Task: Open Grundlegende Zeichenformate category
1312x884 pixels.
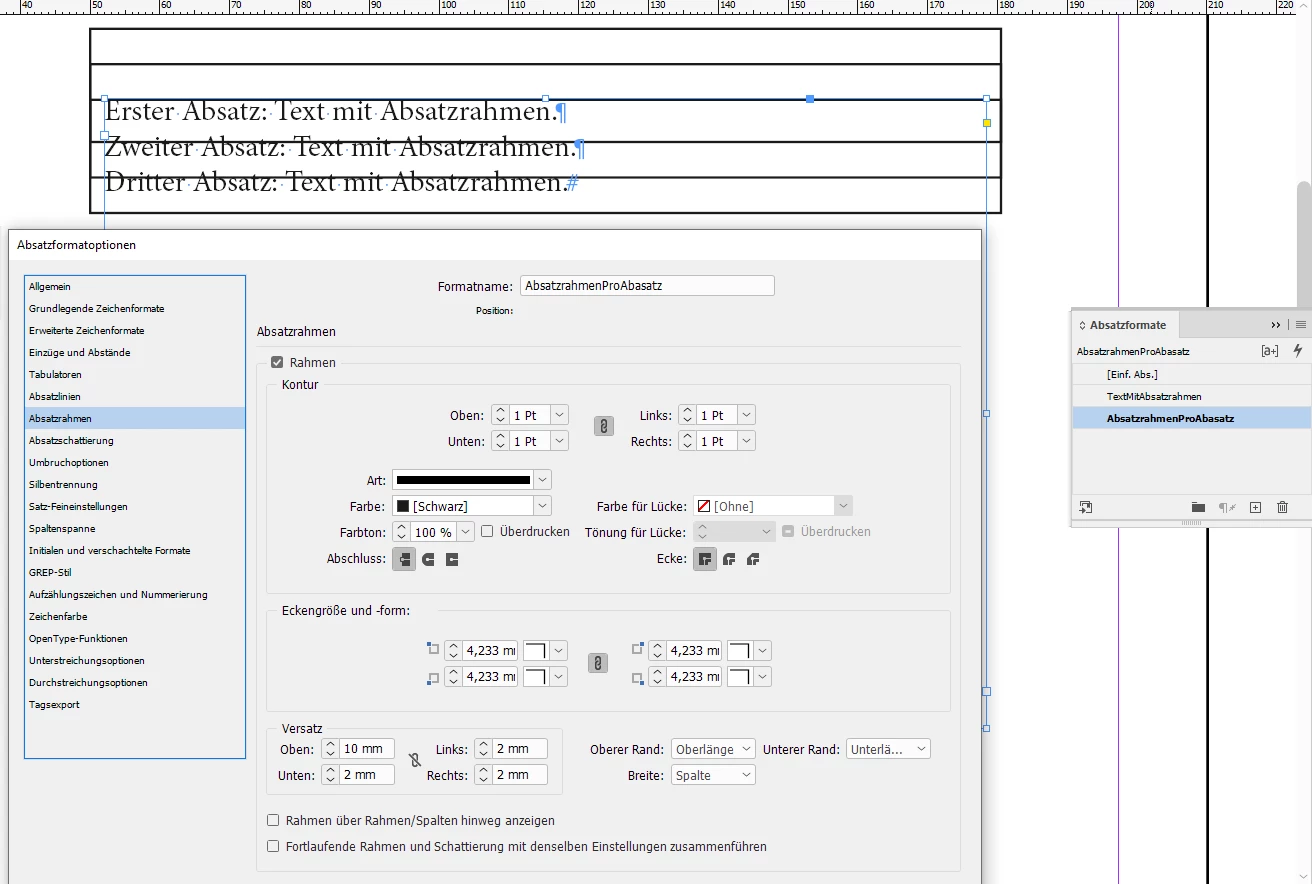Action: [135, 309]
